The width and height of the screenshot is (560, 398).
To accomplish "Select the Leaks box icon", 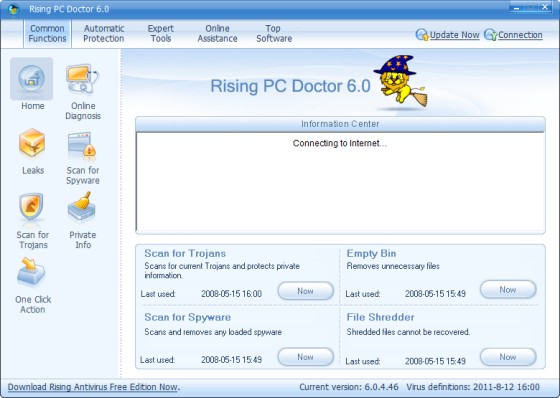I will 32,144.
